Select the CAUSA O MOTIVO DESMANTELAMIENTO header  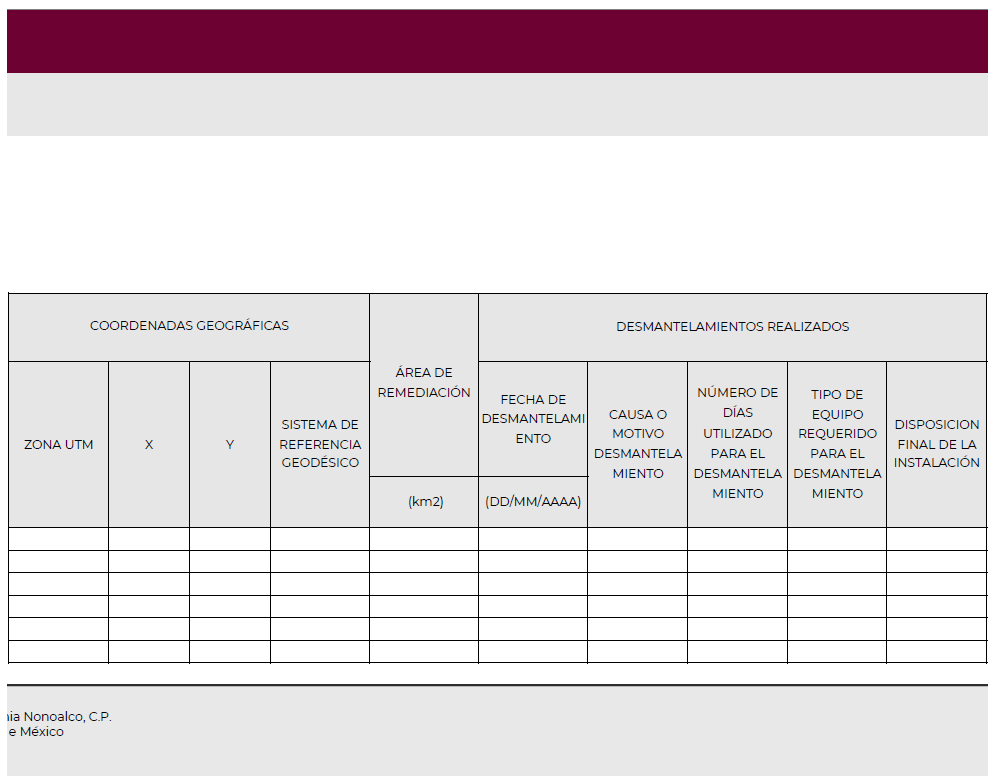click(x=637, y=444)
